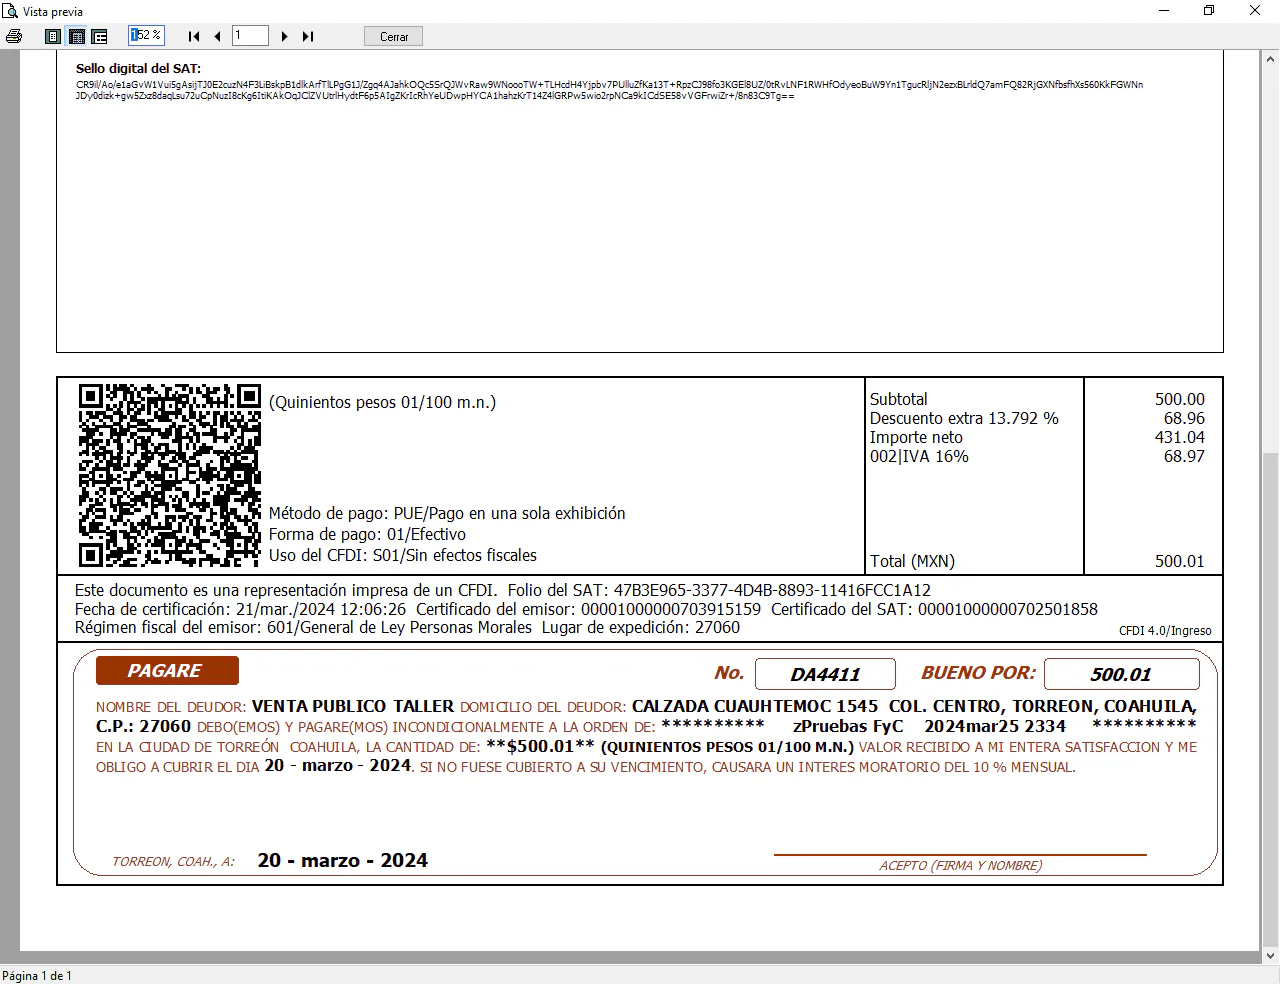This screenshot has height=984, width=1280.
Task: Click the vertical scrollbar down arrow
Action: click(1270, 956)
